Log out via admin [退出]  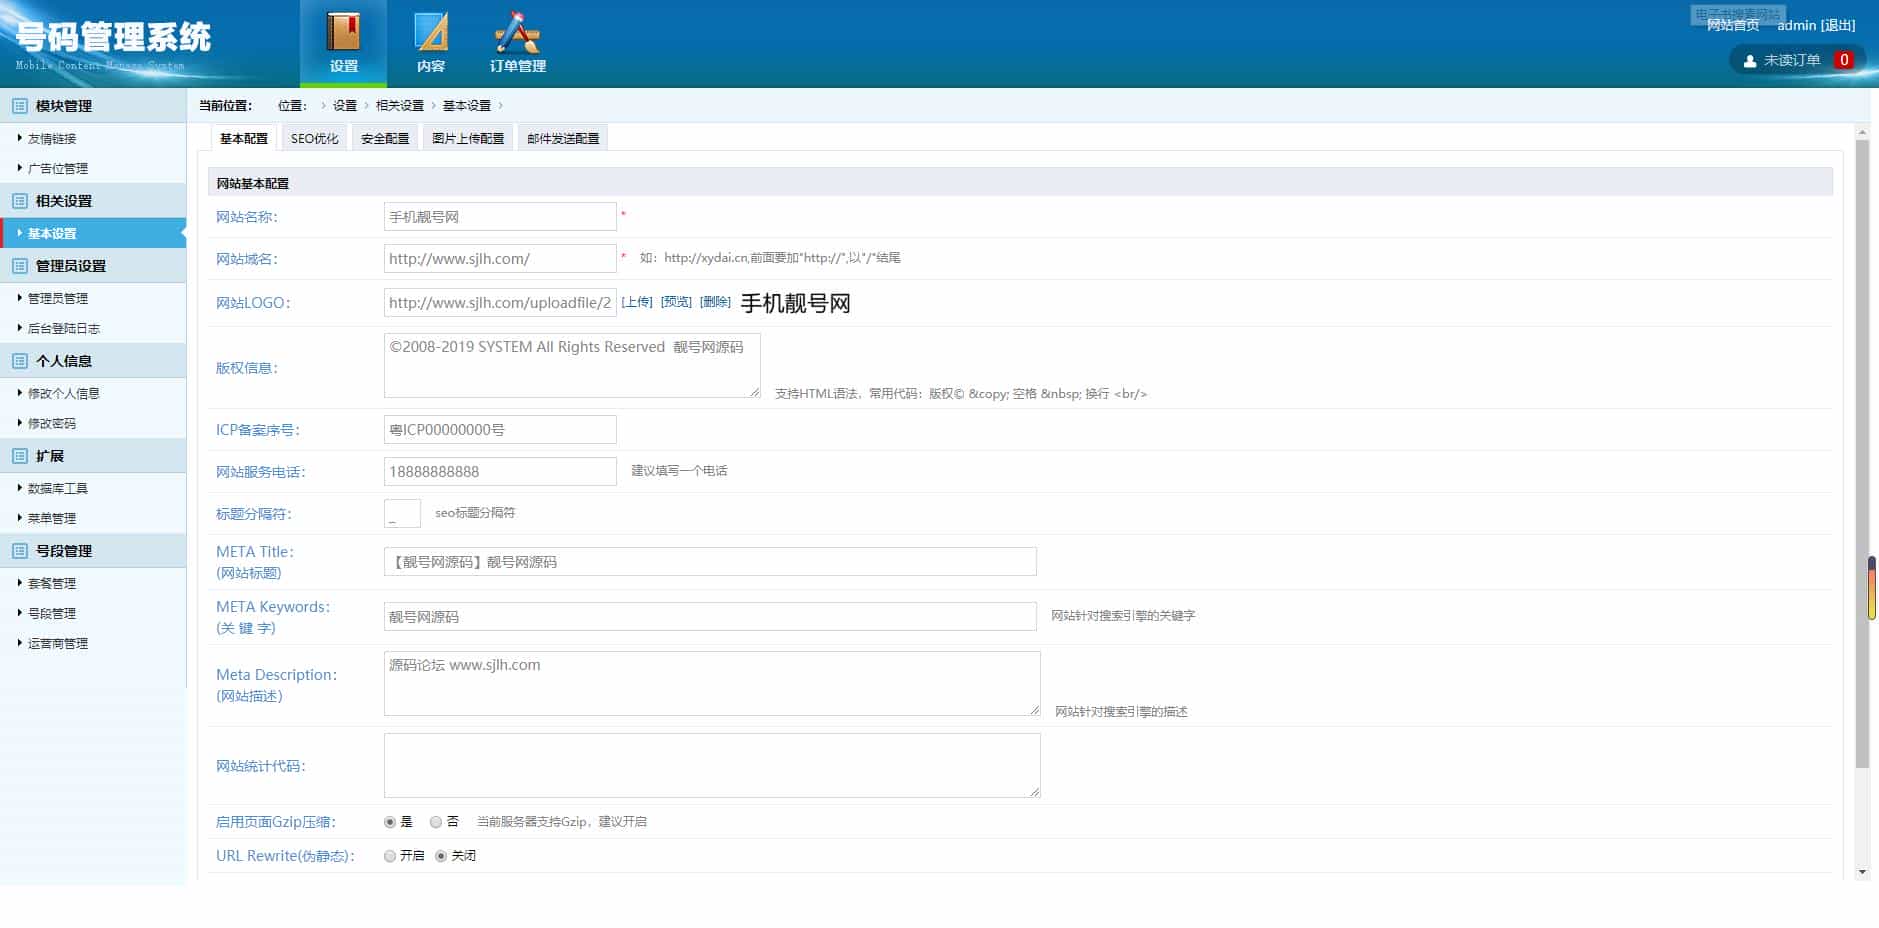[x=1838, y=25]
